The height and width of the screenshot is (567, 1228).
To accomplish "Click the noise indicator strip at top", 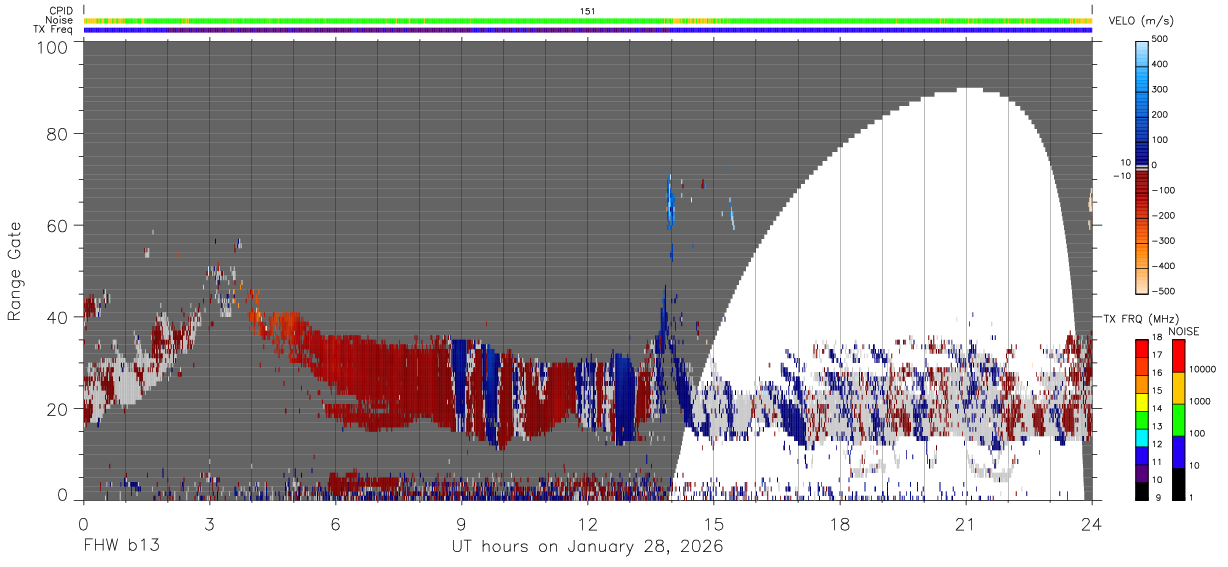I will [x=588, y=20].
